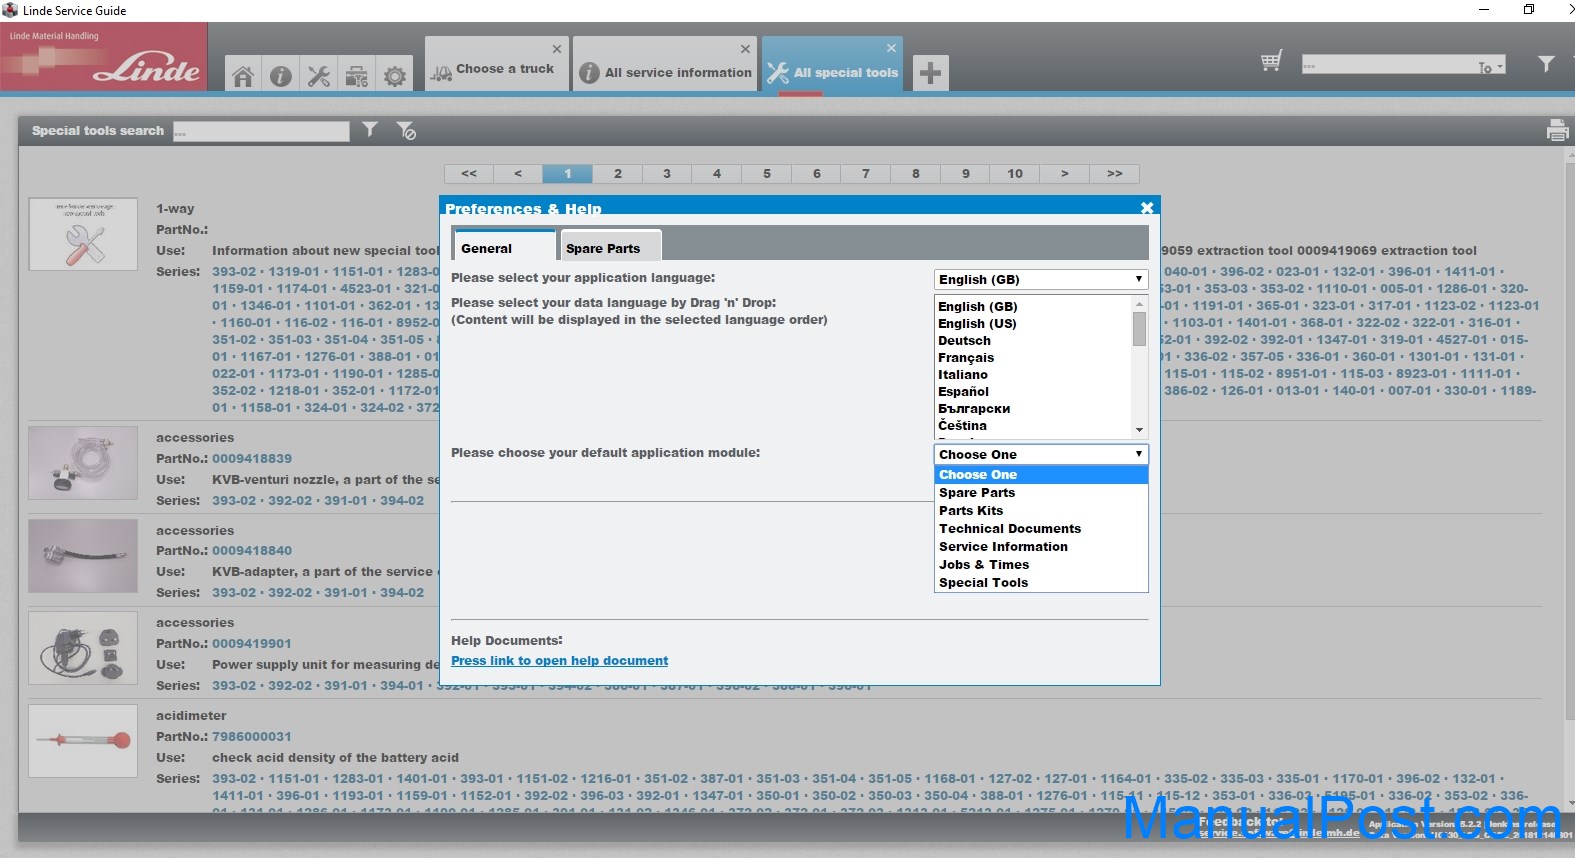Collapse the default application module dropdown
Image resolution: width=1575 pixels, height=858 pixels.
pos(1041,454)
